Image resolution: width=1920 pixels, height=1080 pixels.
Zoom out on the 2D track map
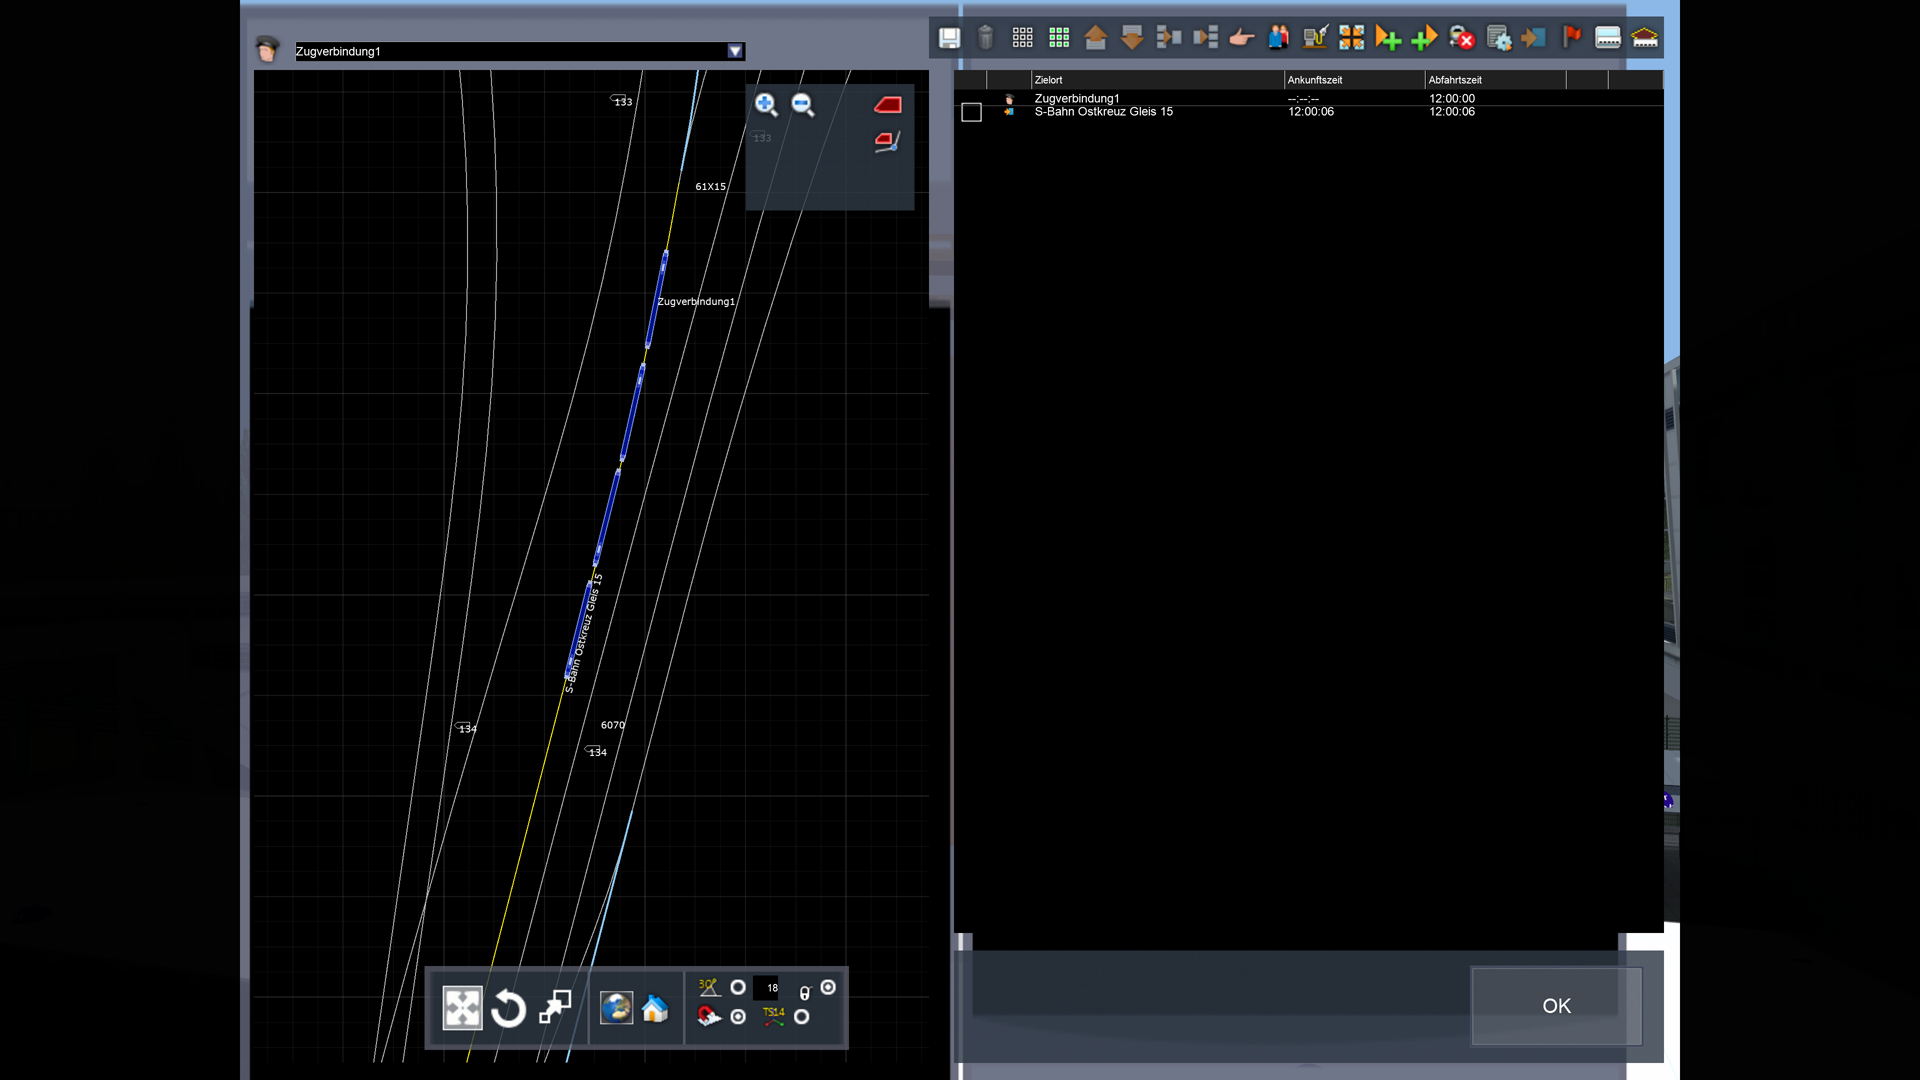point(803,104)
